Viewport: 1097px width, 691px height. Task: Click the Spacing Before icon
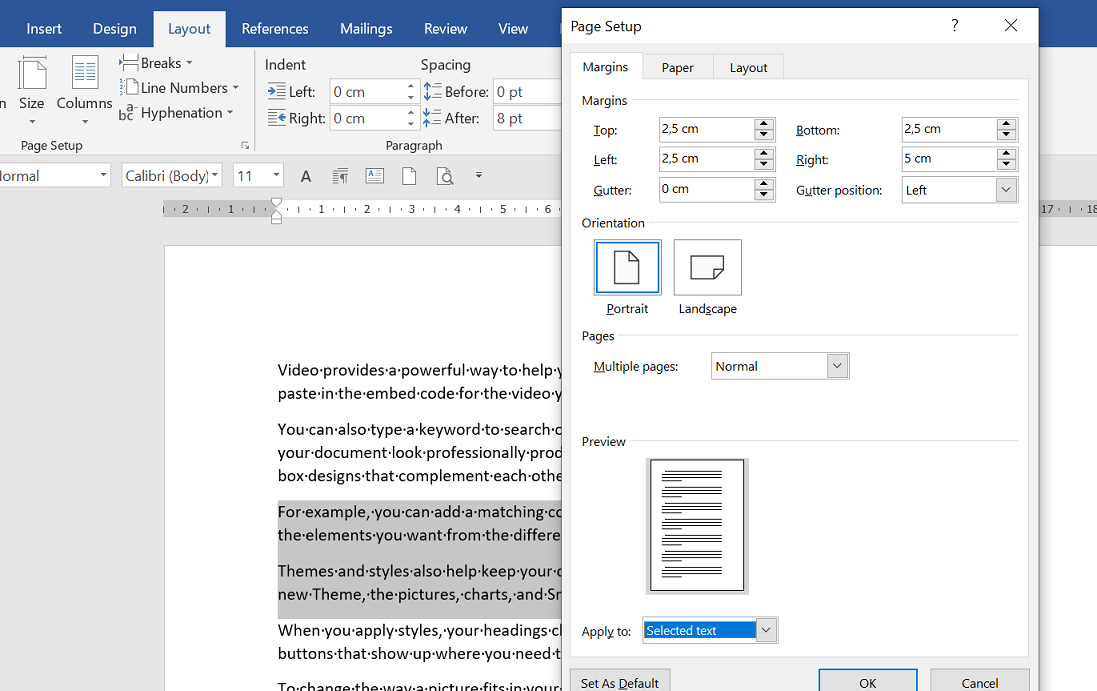(432, 92)
